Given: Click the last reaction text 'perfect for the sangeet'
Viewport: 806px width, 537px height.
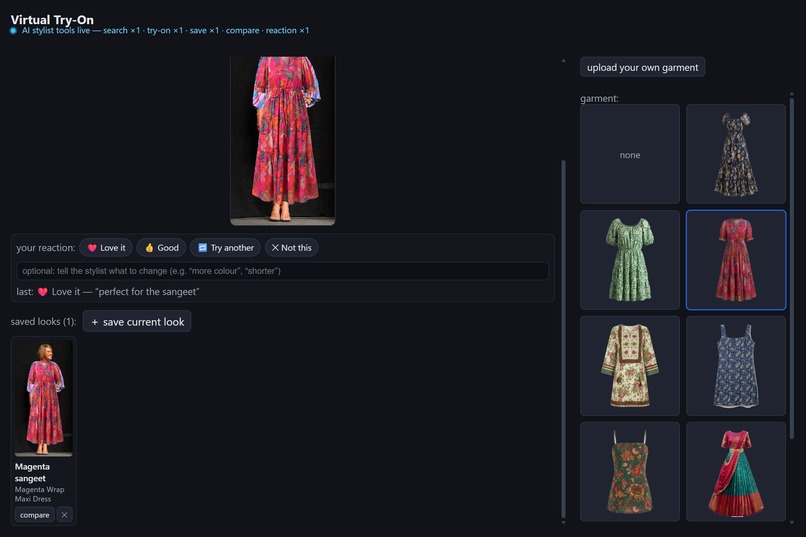Looking at the screenshot, I should point(147,292).
